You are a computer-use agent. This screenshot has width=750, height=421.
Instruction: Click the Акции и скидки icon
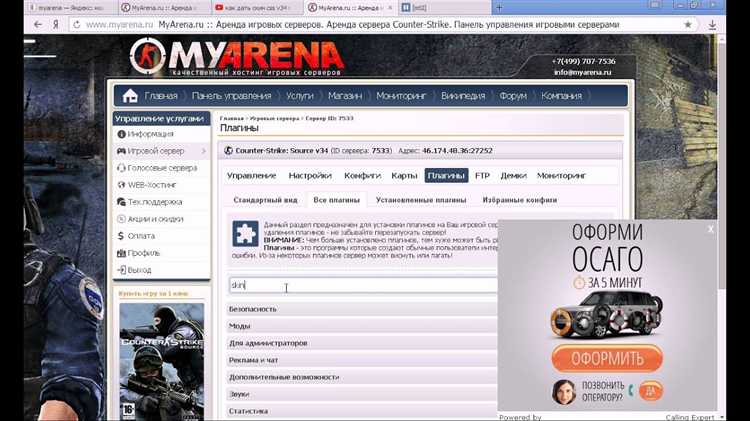pos(121,219)
